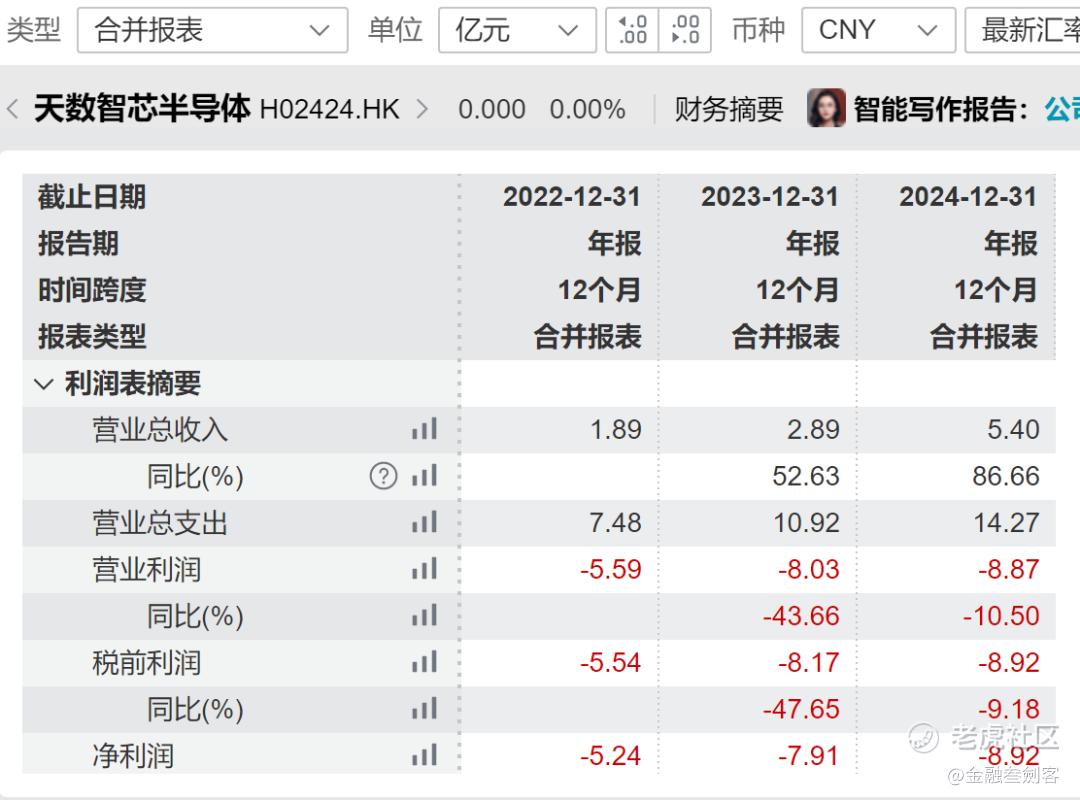The width and height of the screenshot is (1080, 800).
Task: Click net profit value -5.24
Action: pyautogui.click(x=611, y=756)
